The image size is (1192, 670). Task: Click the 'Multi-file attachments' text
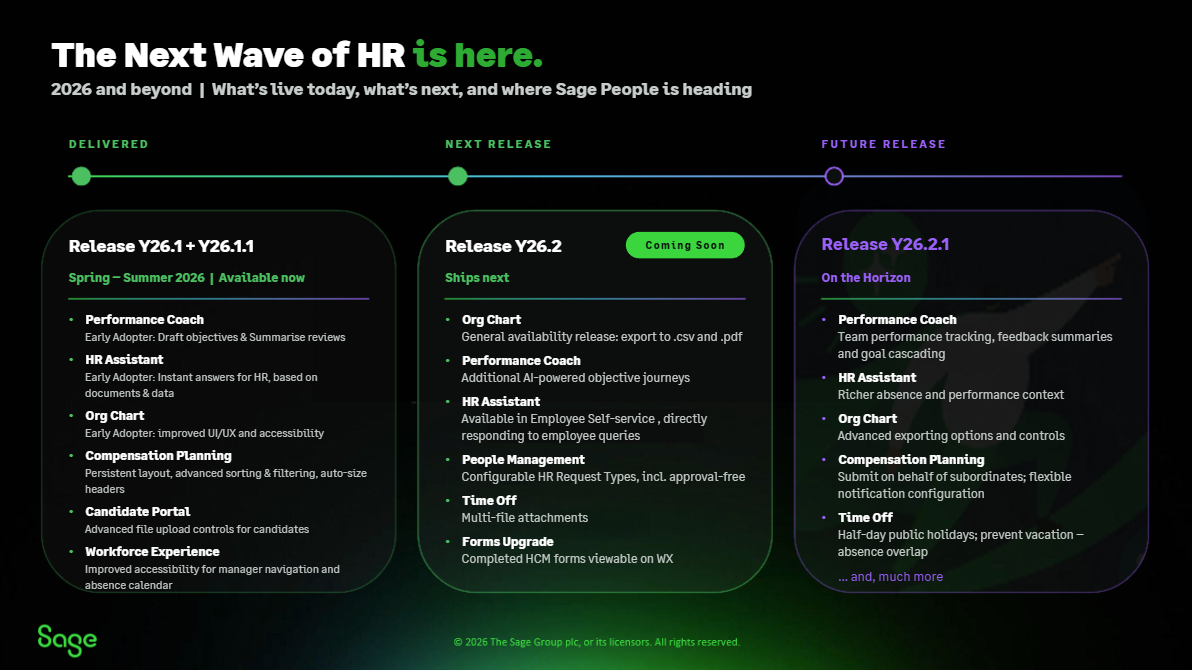525,518
